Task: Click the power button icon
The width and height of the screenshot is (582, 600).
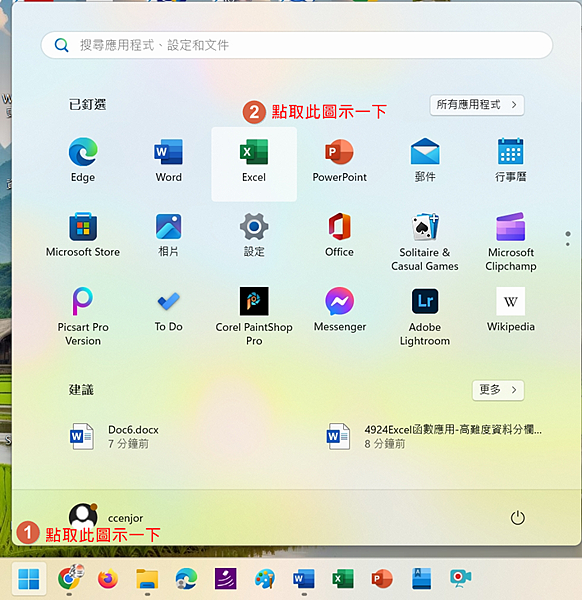Action: 517,518
